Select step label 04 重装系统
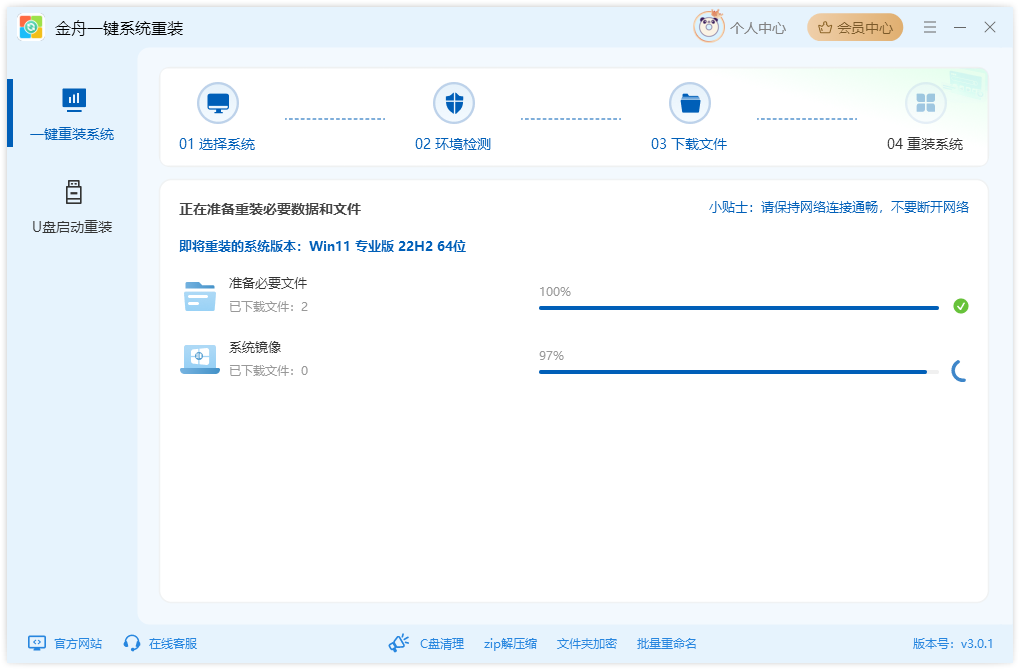 point(925,144)
